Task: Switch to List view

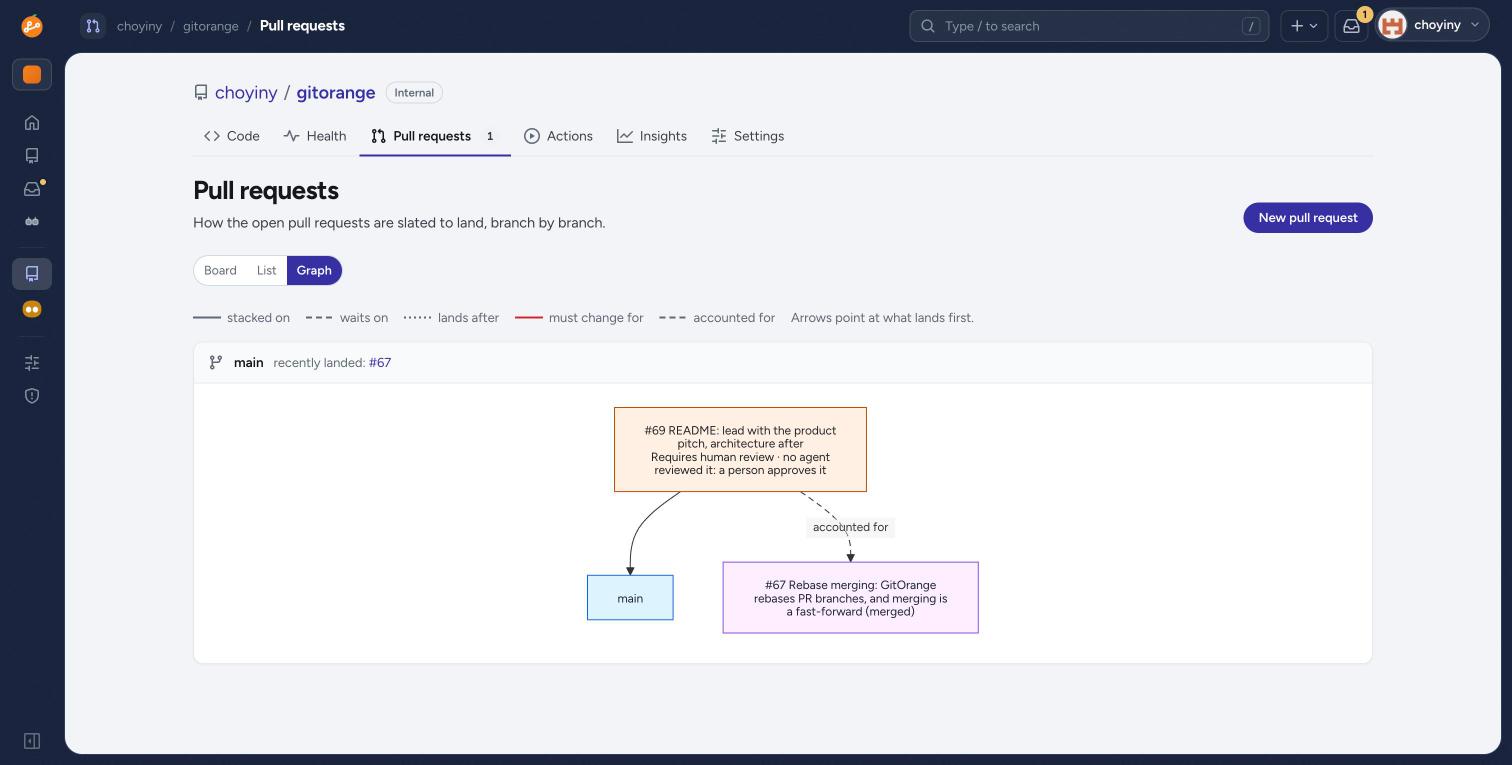Action: [x=266, y=271]
